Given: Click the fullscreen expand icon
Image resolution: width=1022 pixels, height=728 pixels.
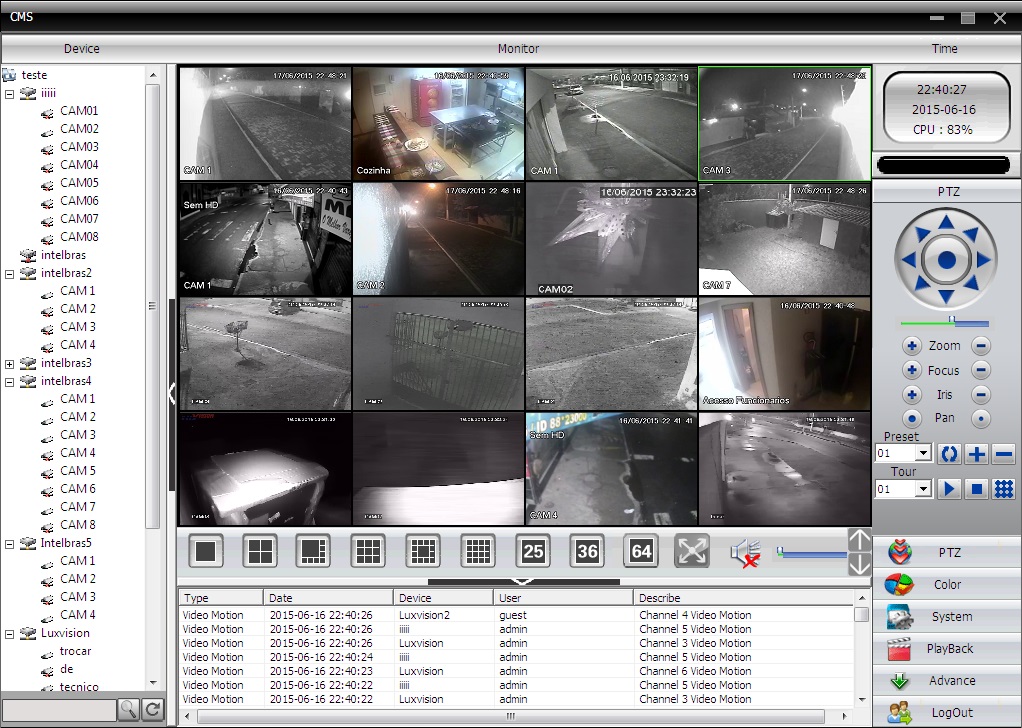Looking at the screenshot, I should (x=692, y=551).
